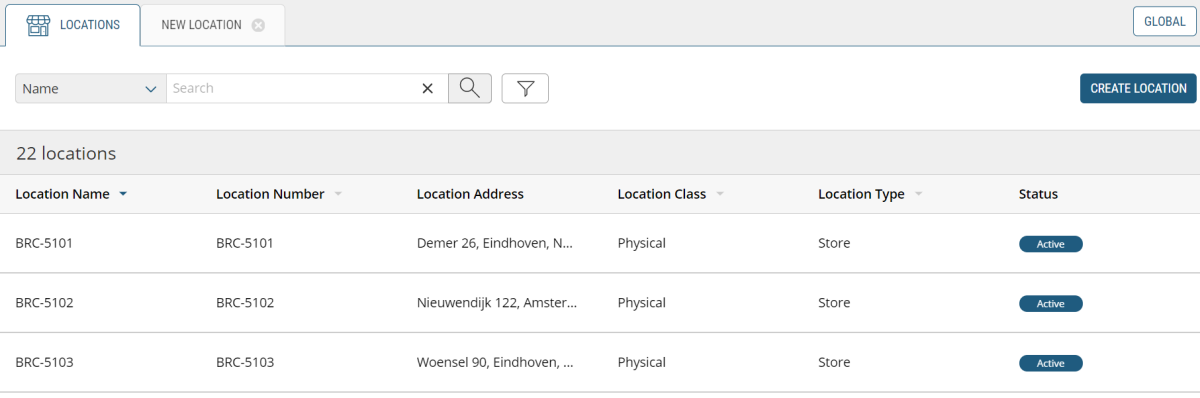Select the Nieuwendijk 122 address cell
The width and height of the screenshot is (1200, 398).
coord(497,302)
